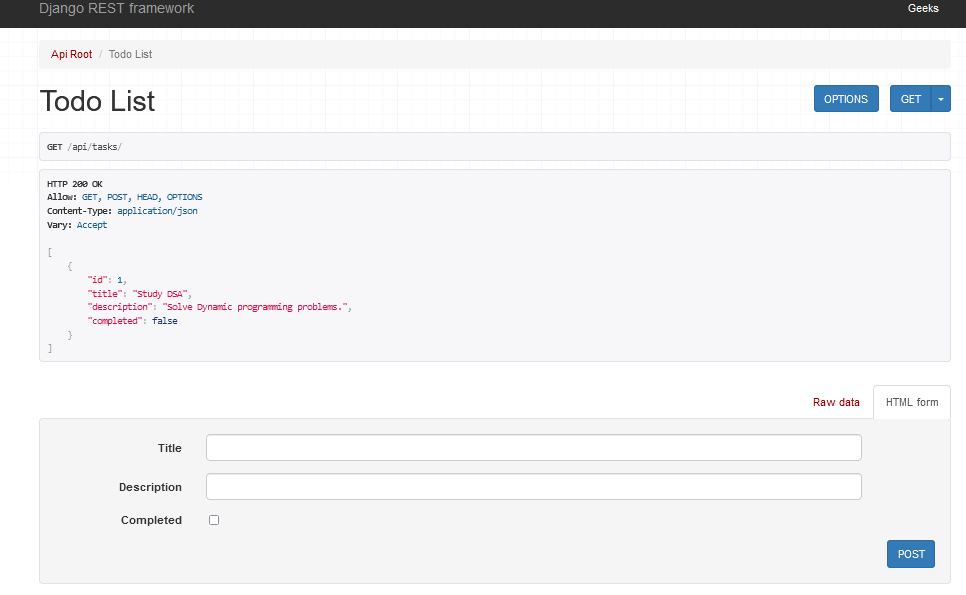This screenshot has width=966, height=595.
Task: Submit the form with POST button
Action: click(x=911, y=554)
